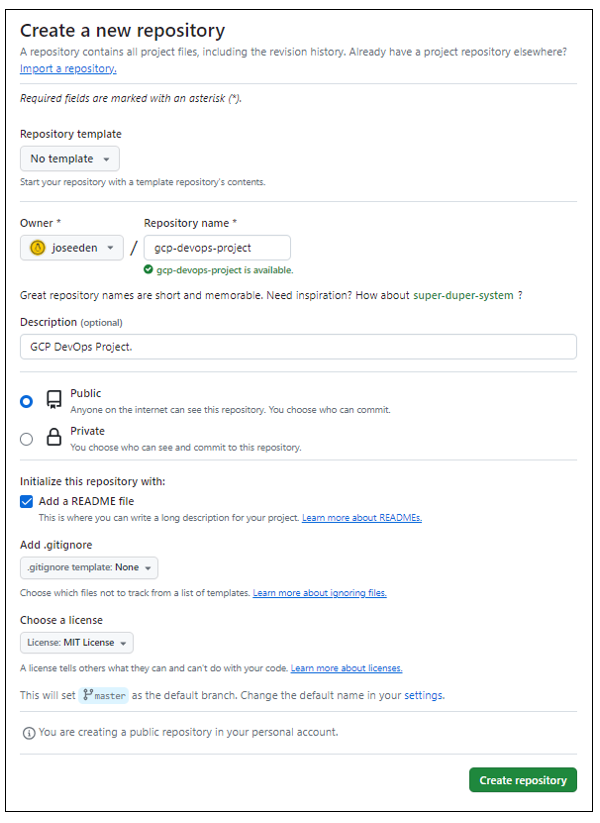Click the master branch icon badge
Screen dimensions: 600x823
pyautogui.click(x=103, y=695)
